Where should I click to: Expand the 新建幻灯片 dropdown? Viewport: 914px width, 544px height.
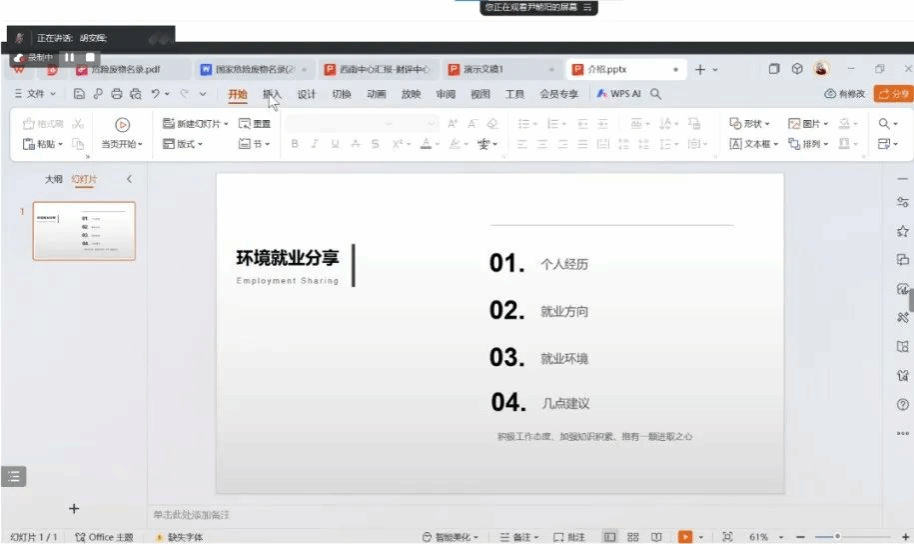point(227,124)
